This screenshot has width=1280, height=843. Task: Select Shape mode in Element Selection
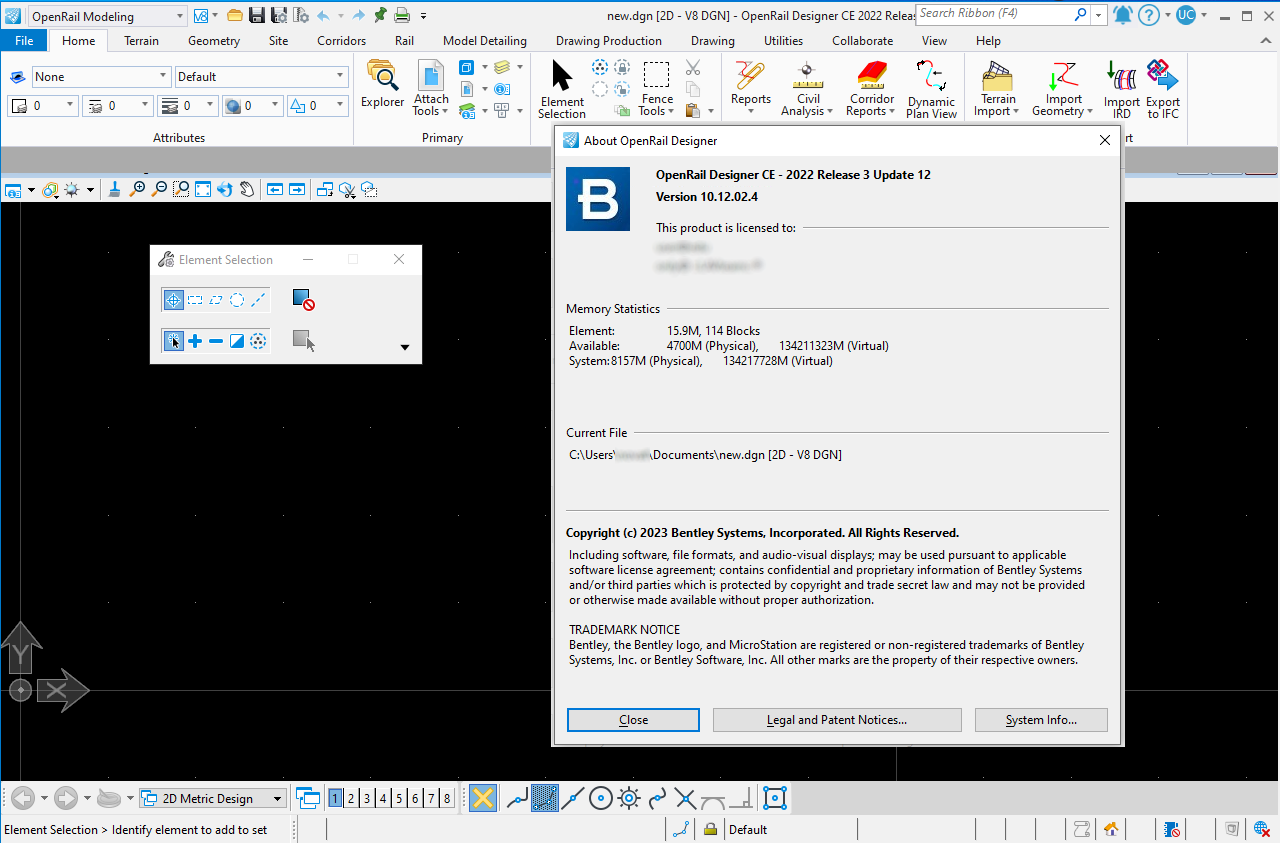(x=216, y=299)
